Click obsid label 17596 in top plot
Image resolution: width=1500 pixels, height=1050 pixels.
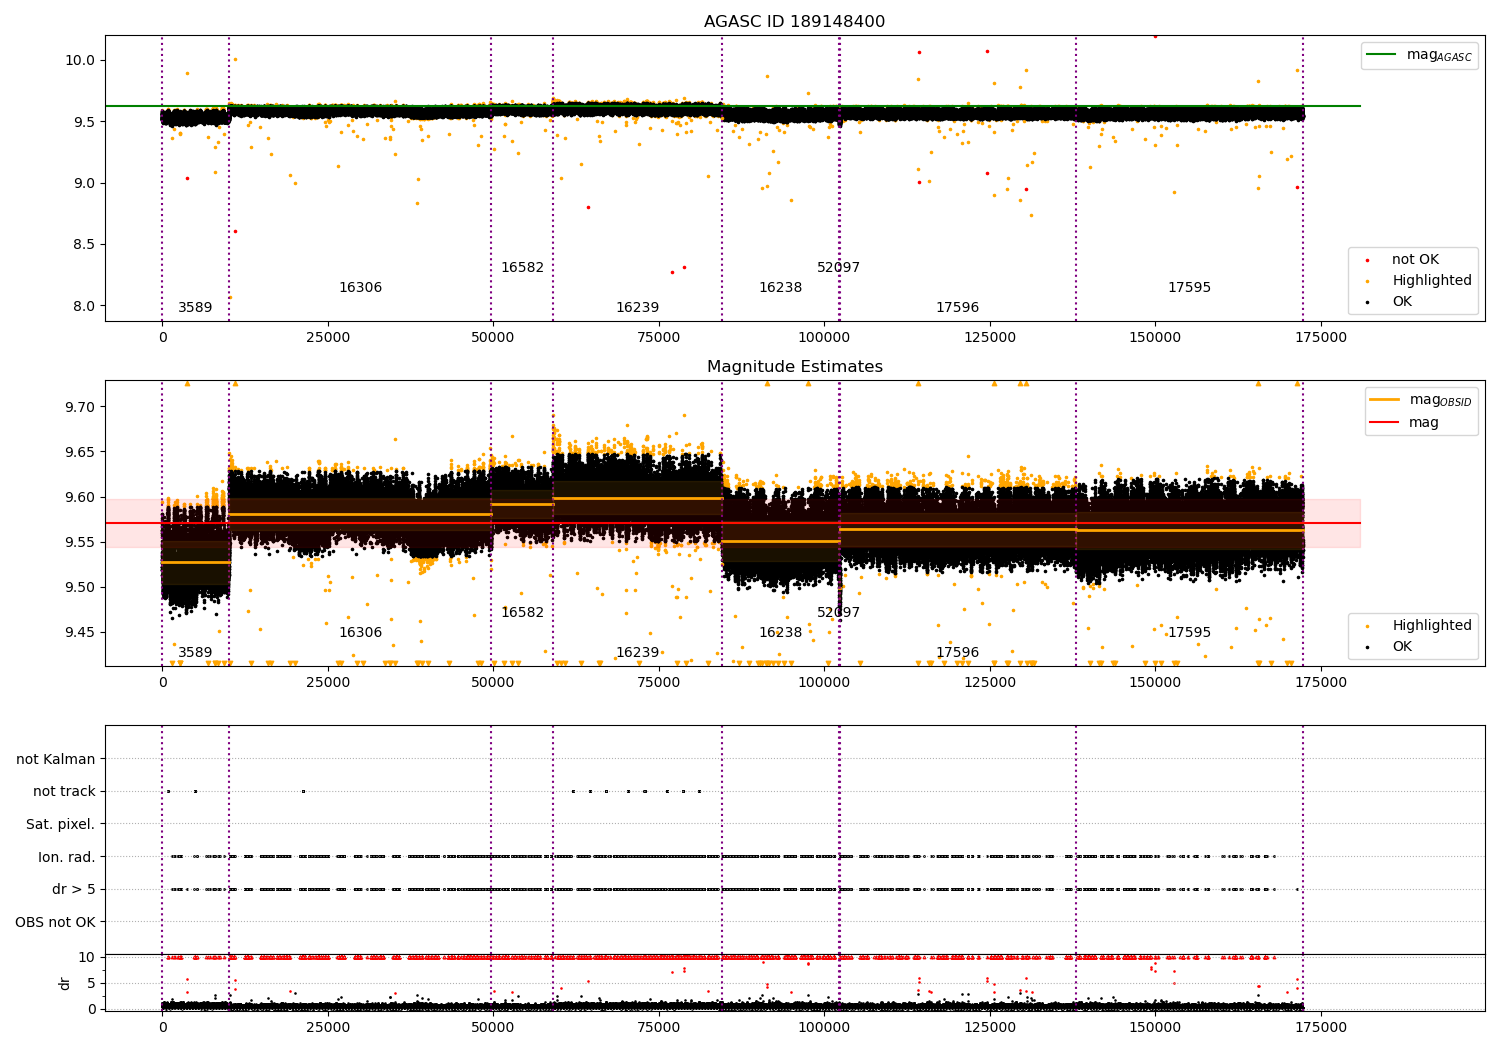957,308
